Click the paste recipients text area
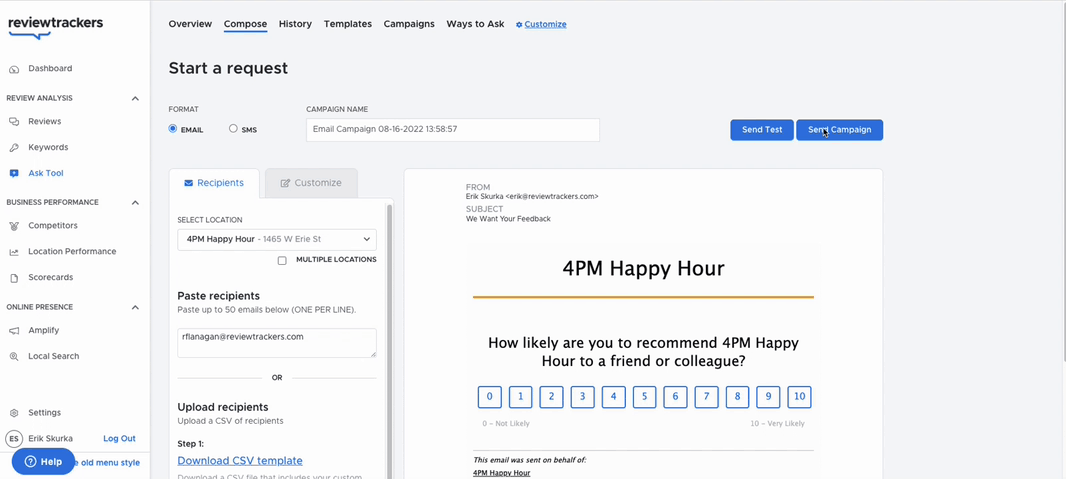Screen dimensions: 1066x479 click(277, 343)
